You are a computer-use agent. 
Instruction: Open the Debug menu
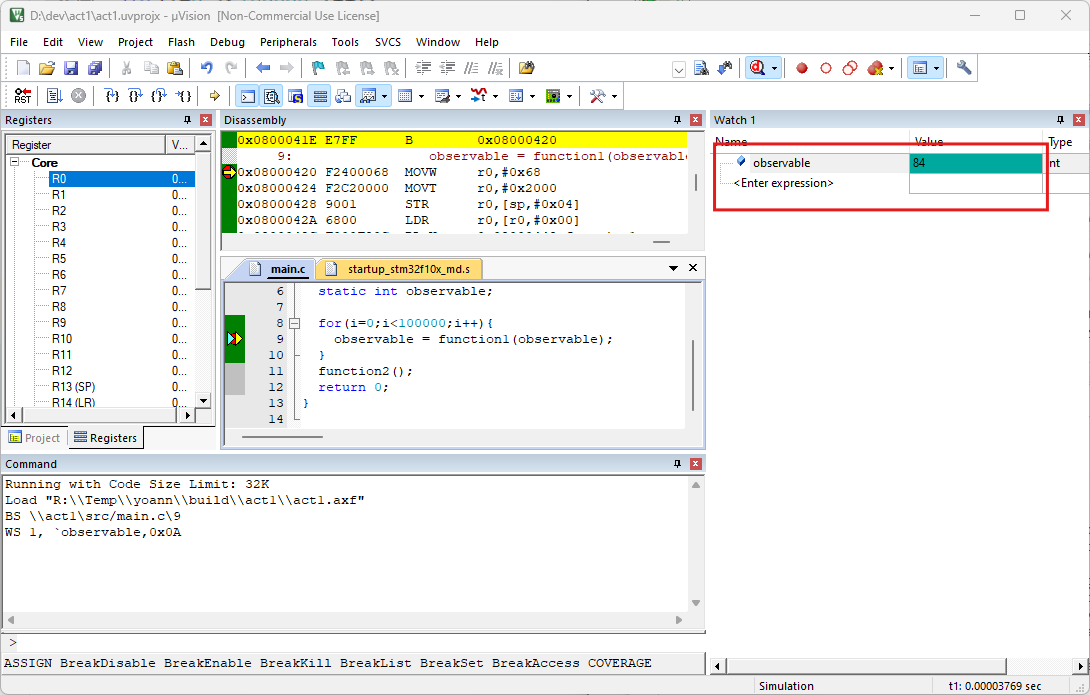[227, 42]
